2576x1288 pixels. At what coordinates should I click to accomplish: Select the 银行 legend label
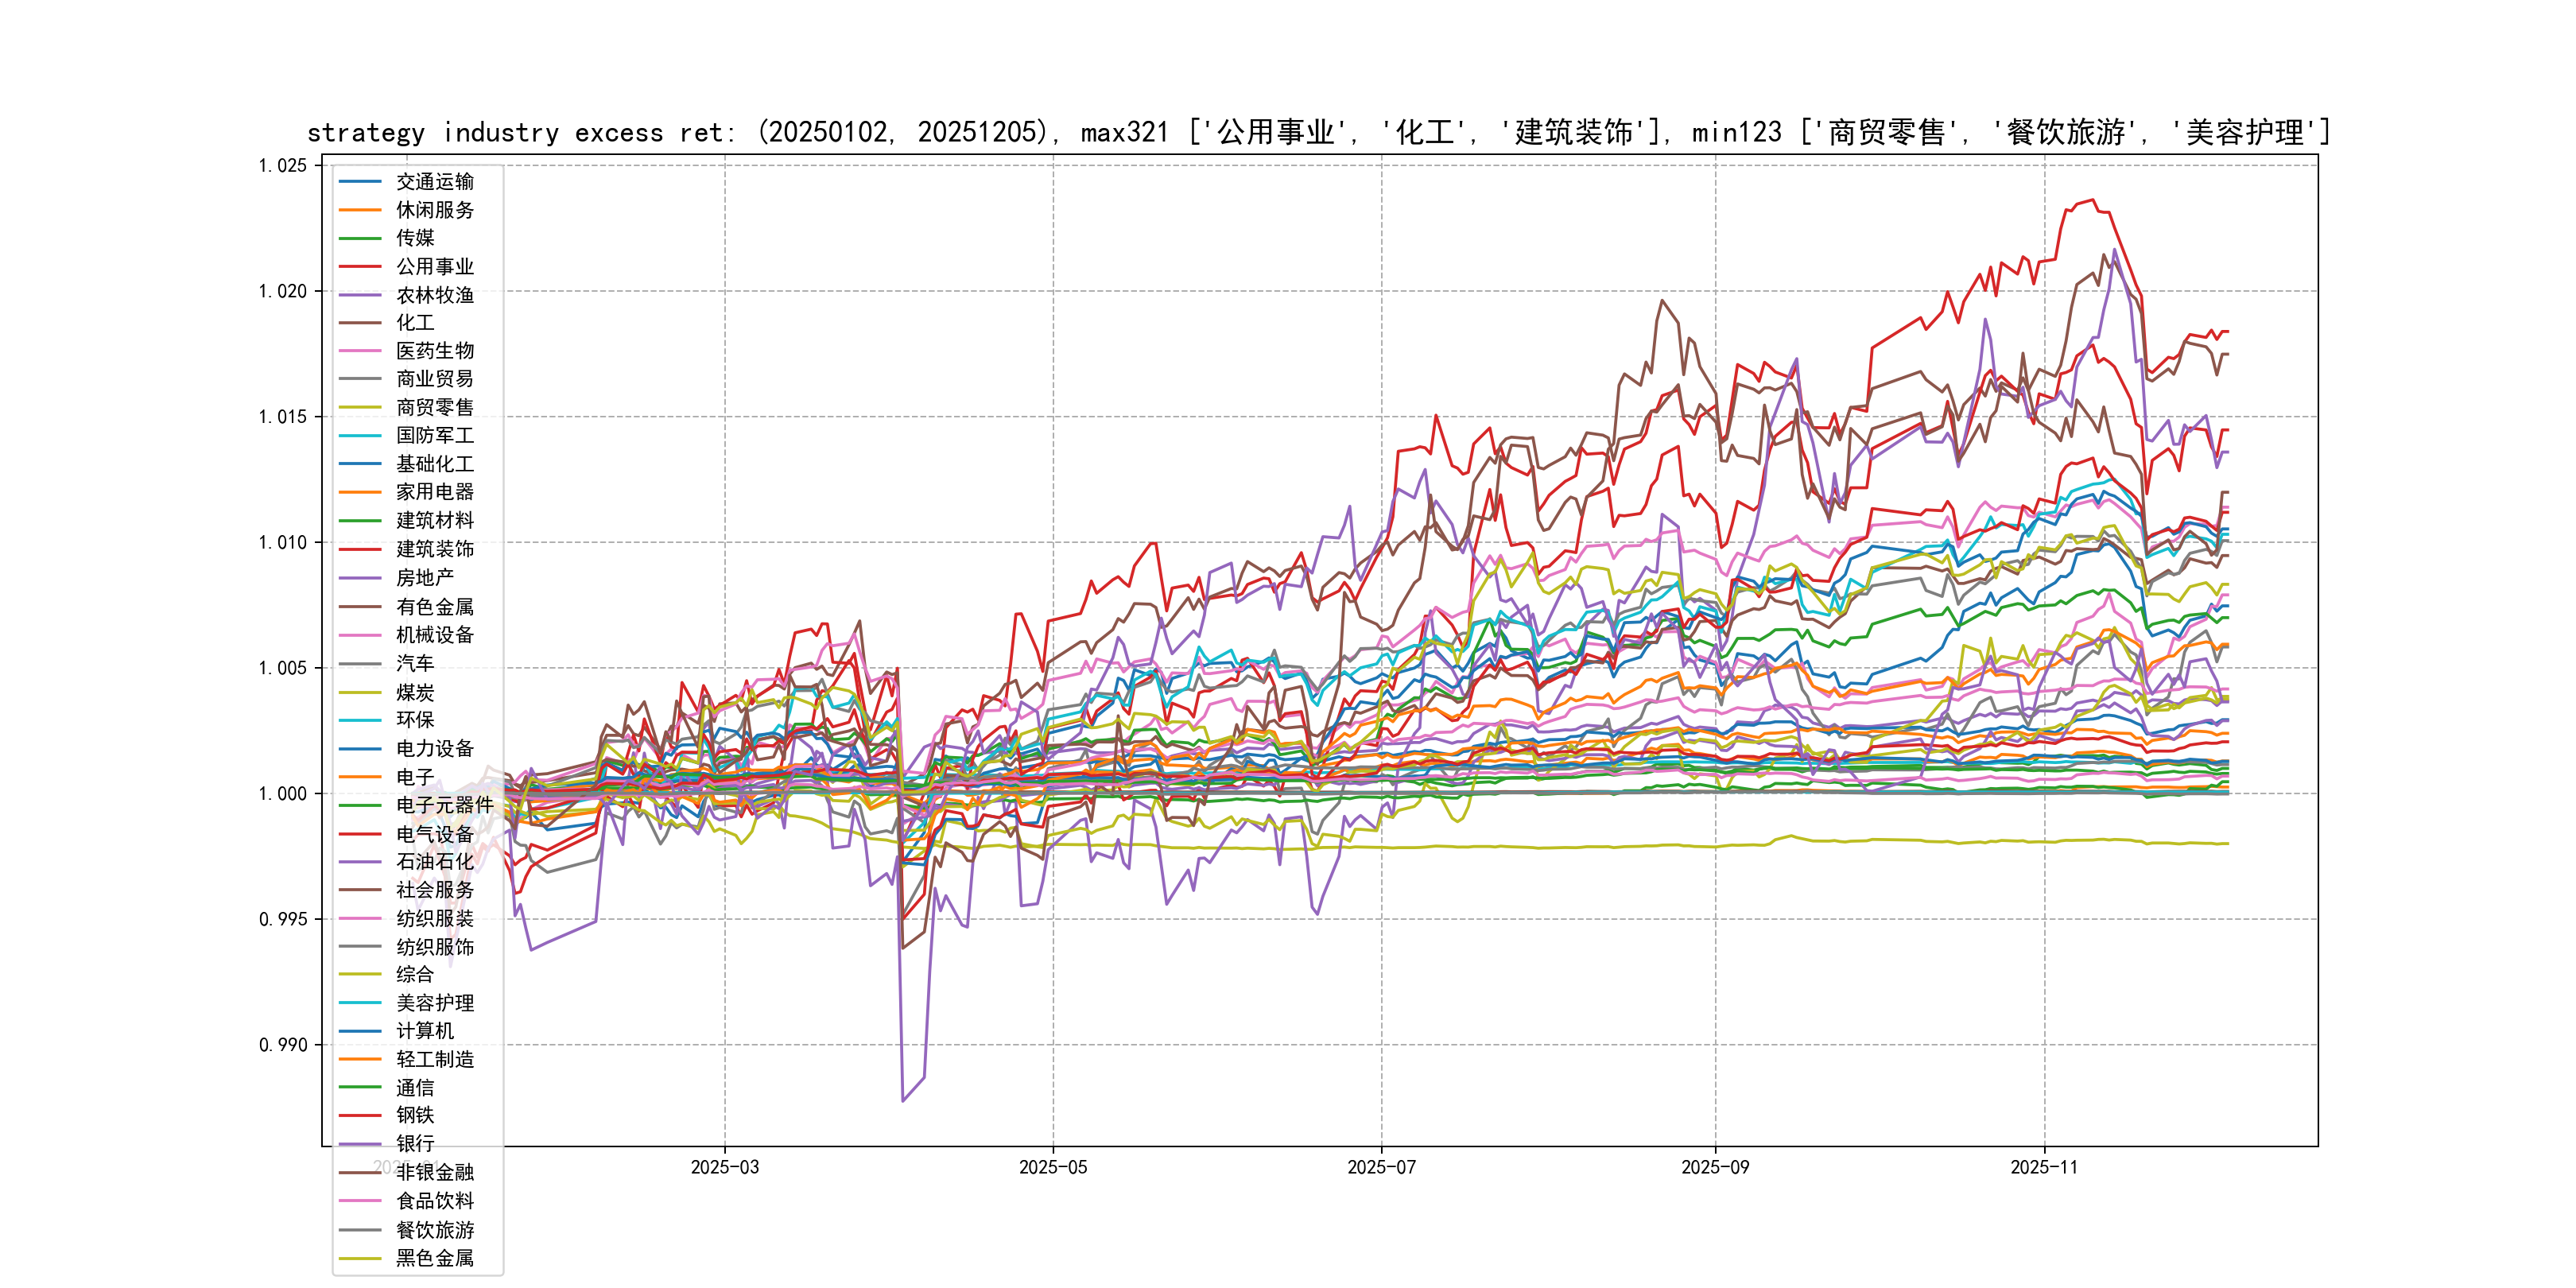click(x=414, y=1144)
